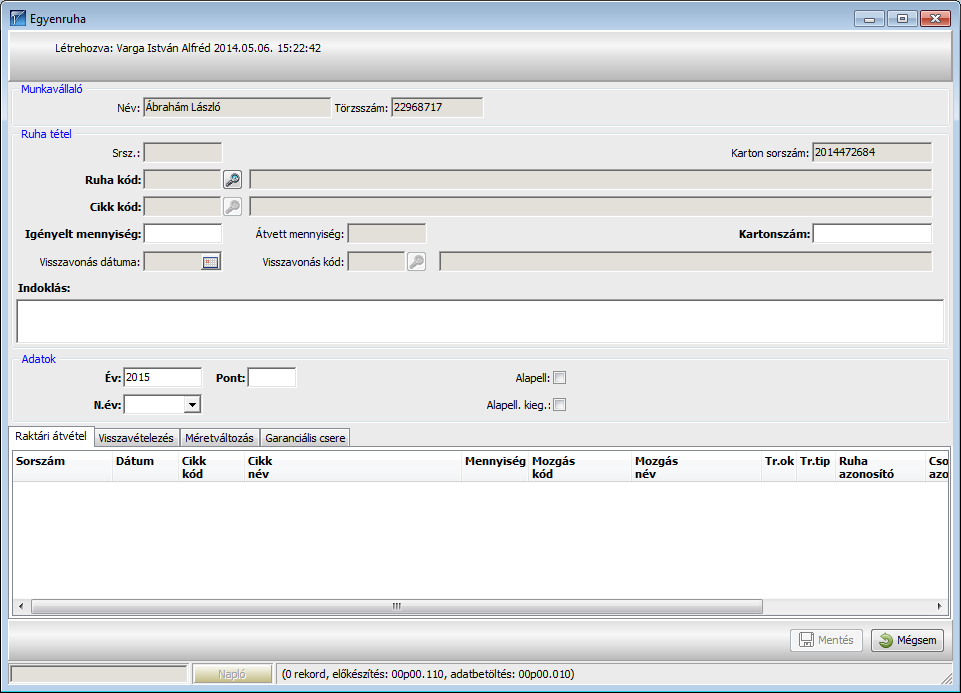Click the Srsz. field
961x693 pixels.
click(x=183, y=152)
